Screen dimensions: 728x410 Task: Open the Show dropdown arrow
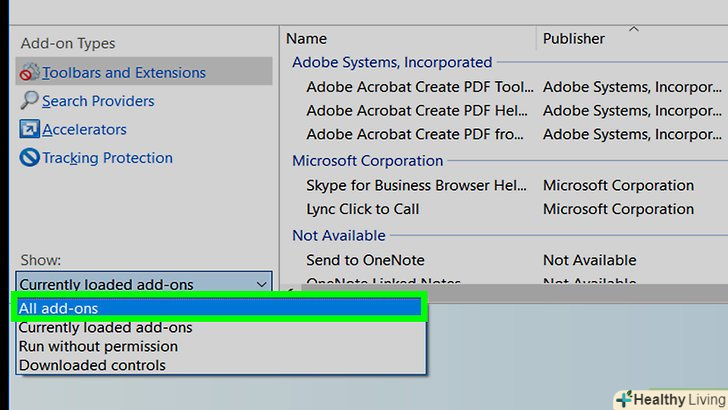pos(261,284)
